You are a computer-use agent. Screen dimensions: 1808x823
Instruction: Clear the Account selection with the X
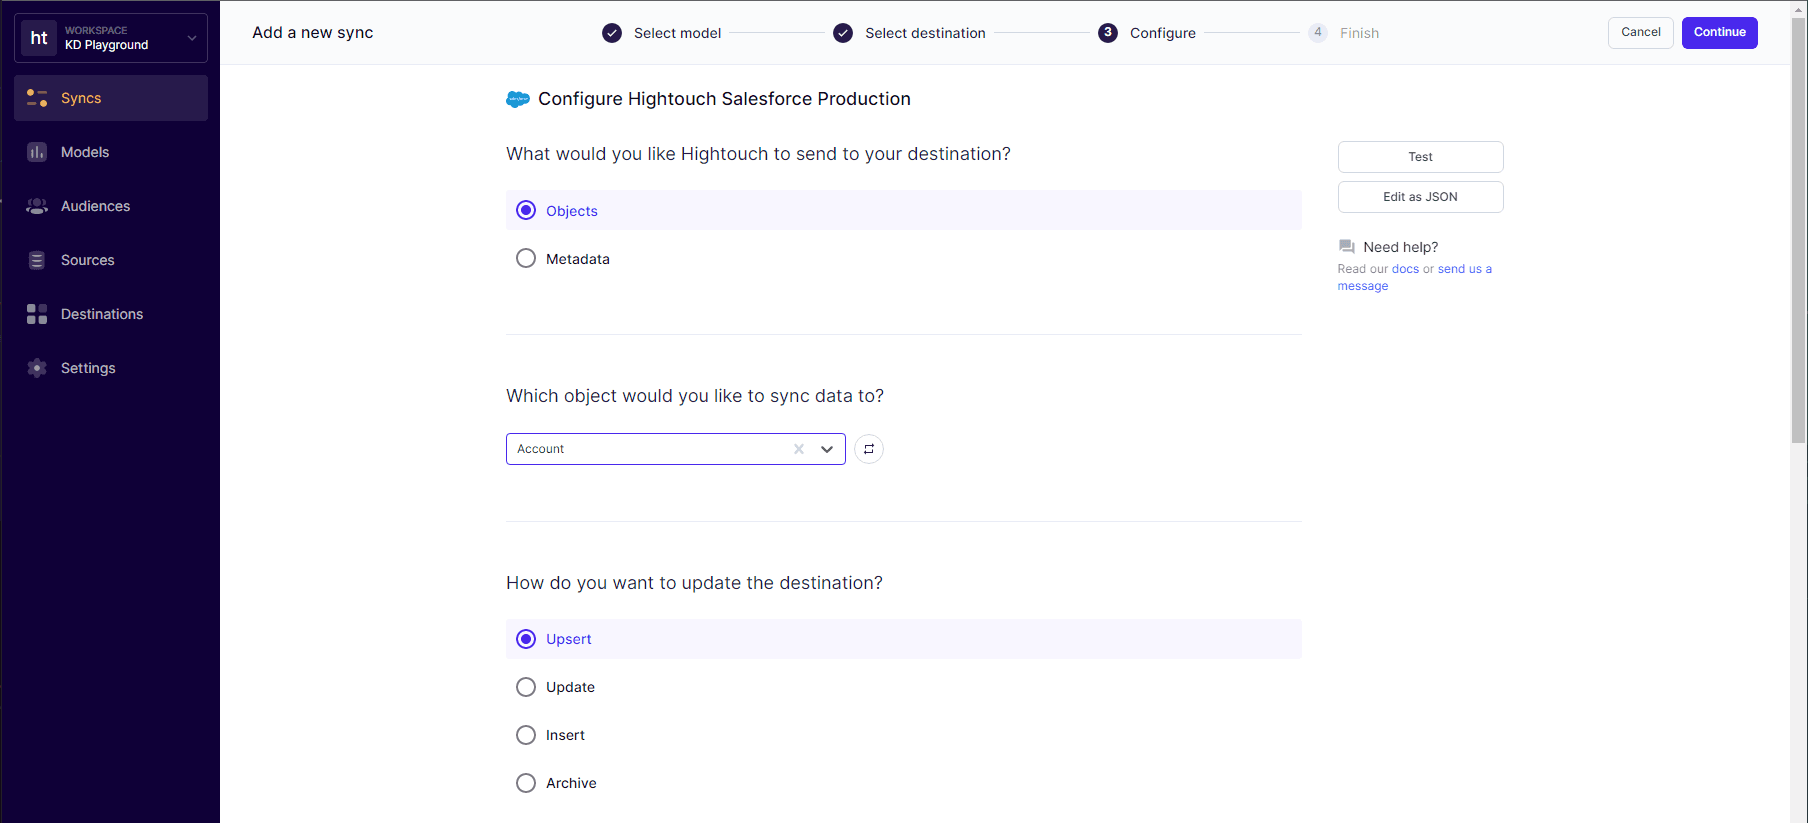[x=799, y=449]
